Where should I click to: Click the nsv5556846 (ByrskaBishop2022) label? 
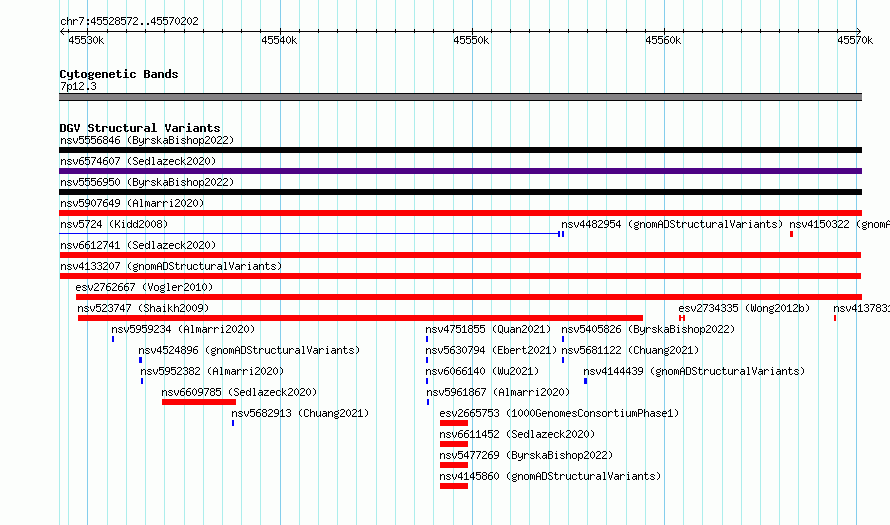coord(147,140)
